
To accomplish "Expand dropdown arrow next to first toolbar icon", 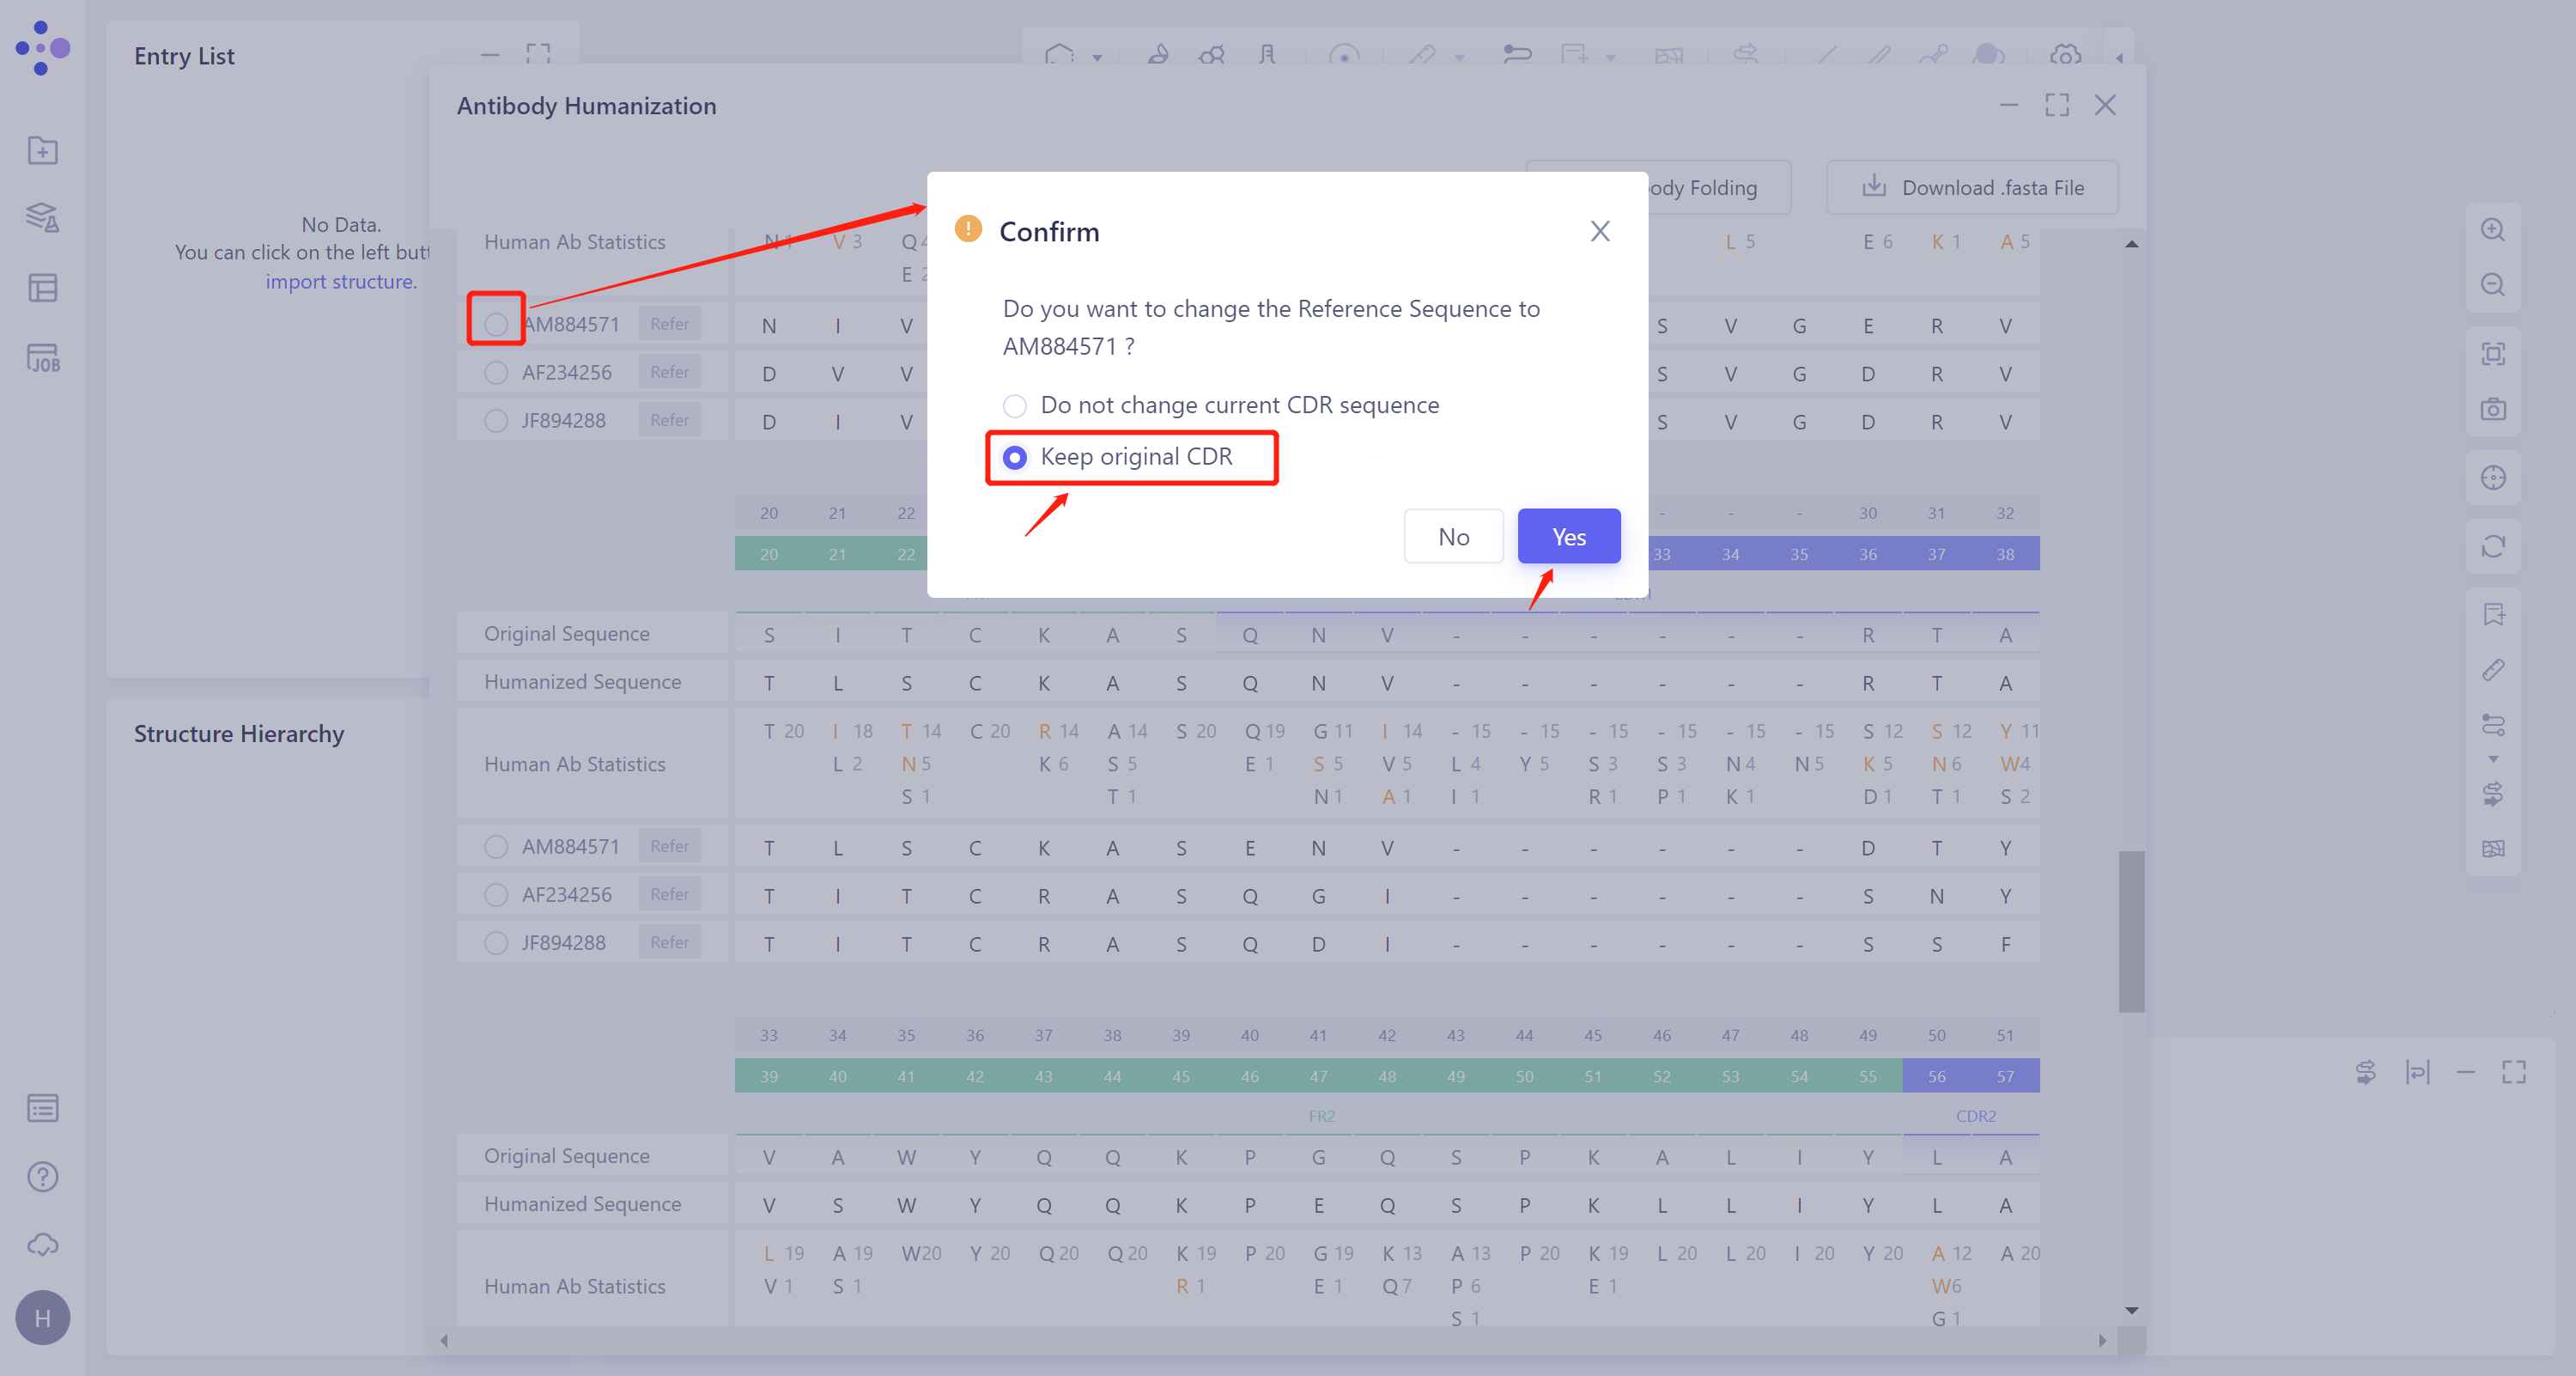I will click(1097, 58).
